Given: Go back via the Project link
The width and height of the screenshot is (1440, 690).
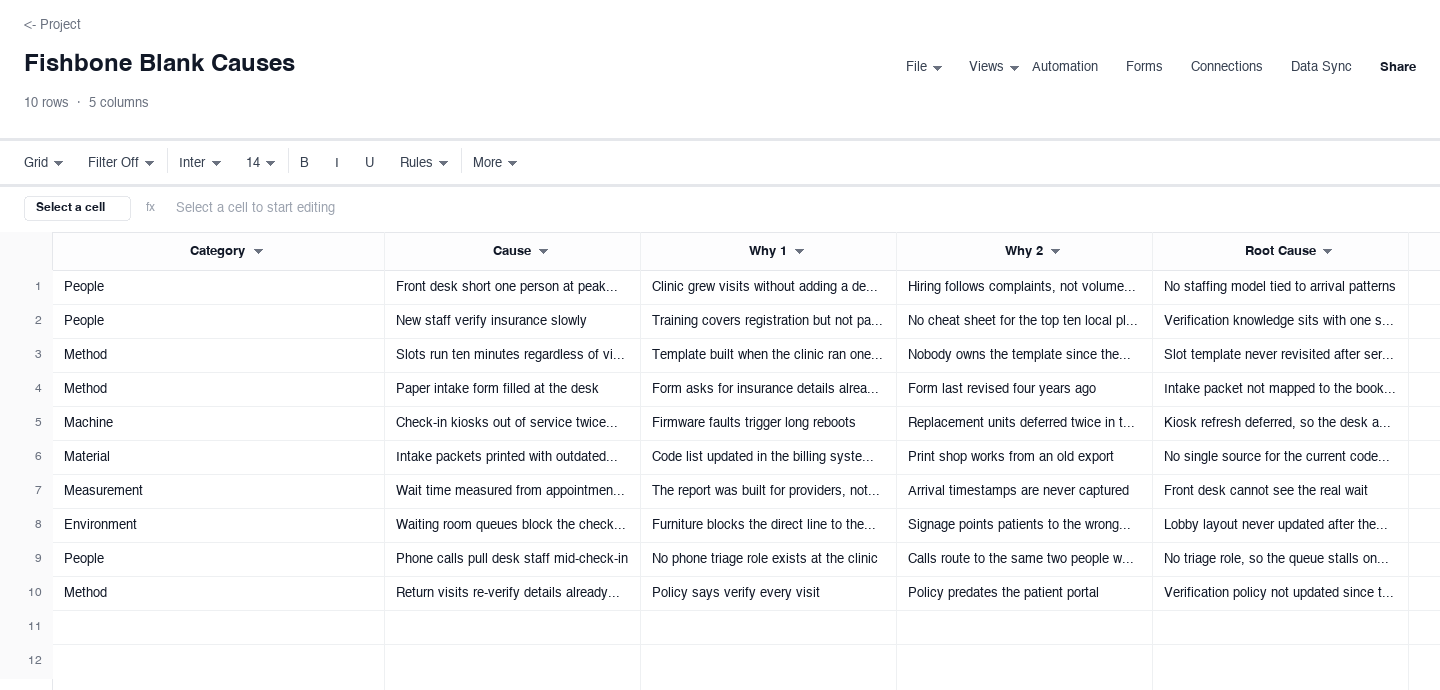Looking at the screenshot, I should pos(52,24).
